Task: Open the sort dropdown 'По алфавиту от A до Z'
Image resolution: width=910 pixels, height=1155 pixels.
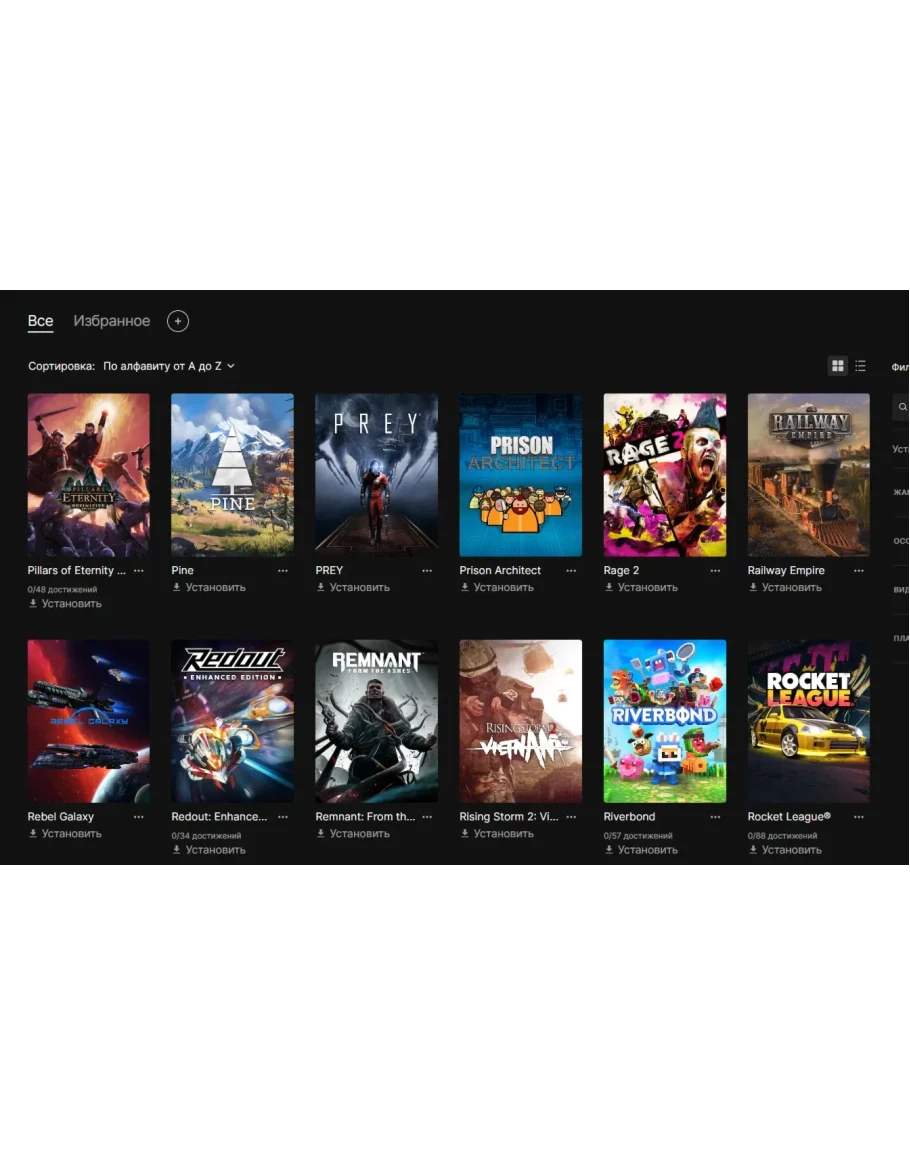Action: (x=169, y=367)
